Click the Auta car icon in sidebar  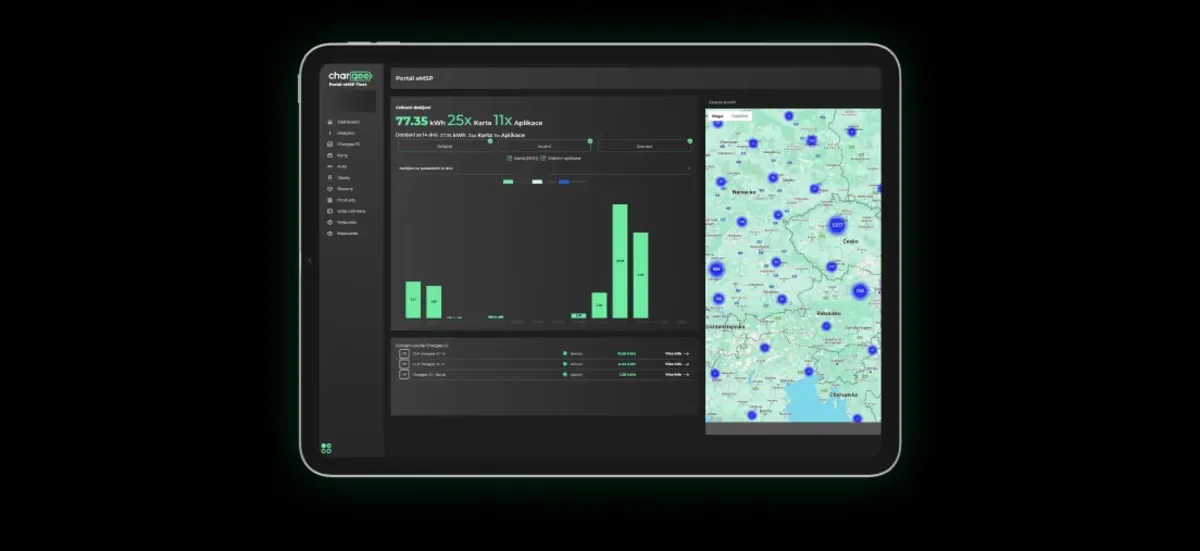329,166
